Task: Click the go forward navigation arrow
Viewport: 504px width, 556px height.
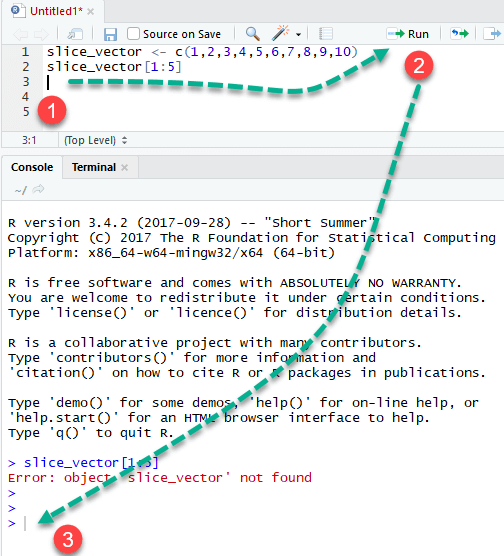Action: point(41,34)
